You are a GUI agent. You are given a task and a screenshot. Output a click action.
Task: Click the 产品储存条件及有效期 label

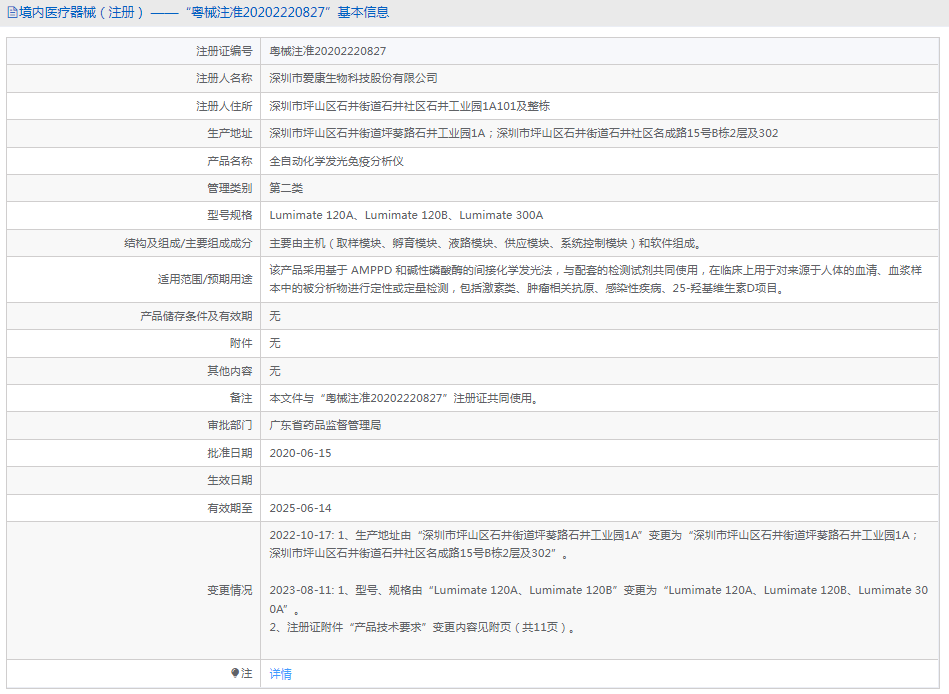click(196, 316)
